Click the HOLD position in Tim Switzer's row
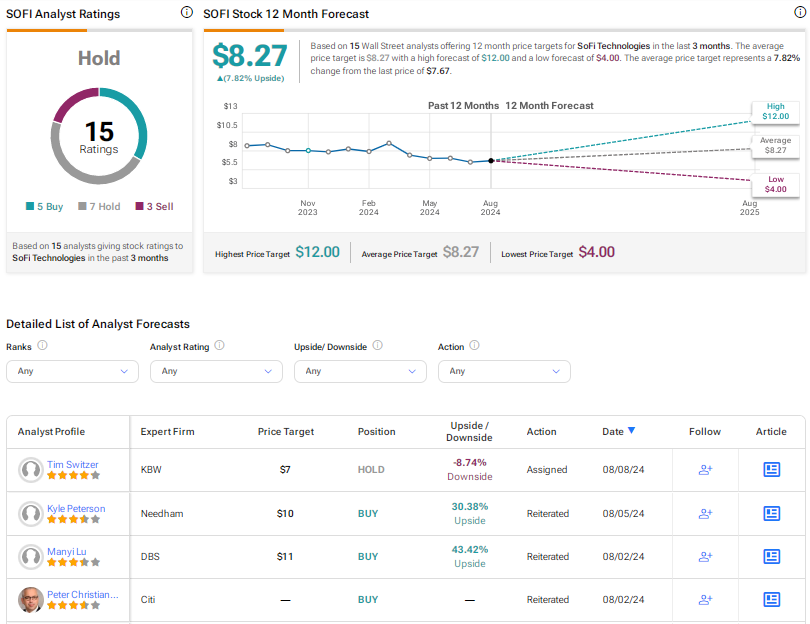Screen dimensions: 810x624 point(371,470)
